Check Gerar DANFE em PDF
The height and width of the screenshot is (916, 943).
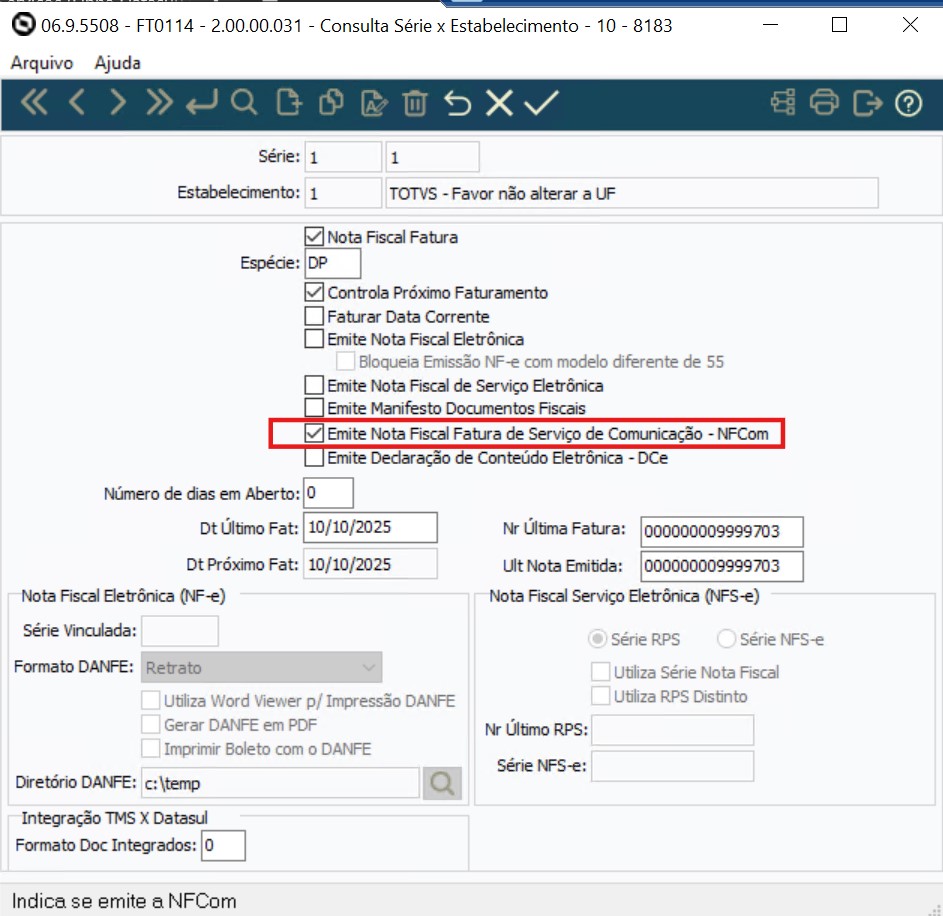[150, 724]
